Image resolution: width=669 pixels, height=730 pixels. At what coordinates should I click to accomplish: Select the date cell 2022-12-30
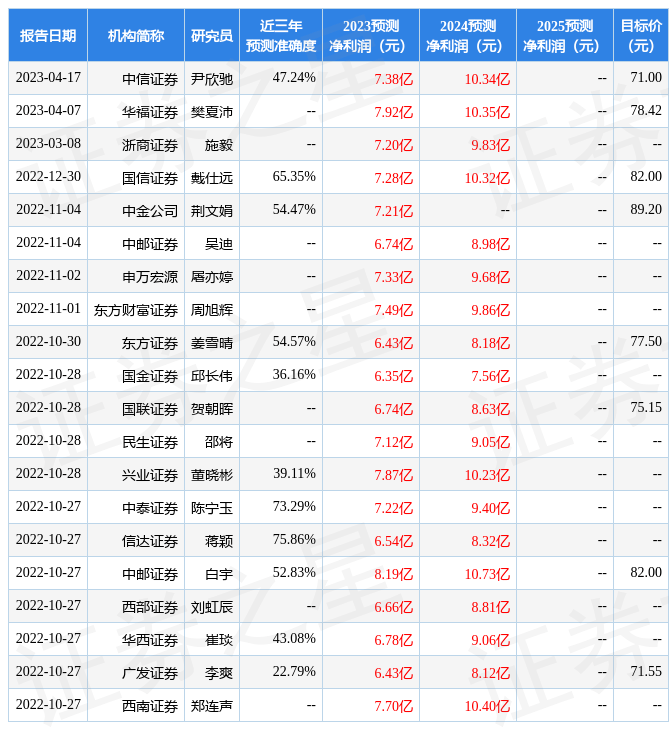(x=48, y=177)
